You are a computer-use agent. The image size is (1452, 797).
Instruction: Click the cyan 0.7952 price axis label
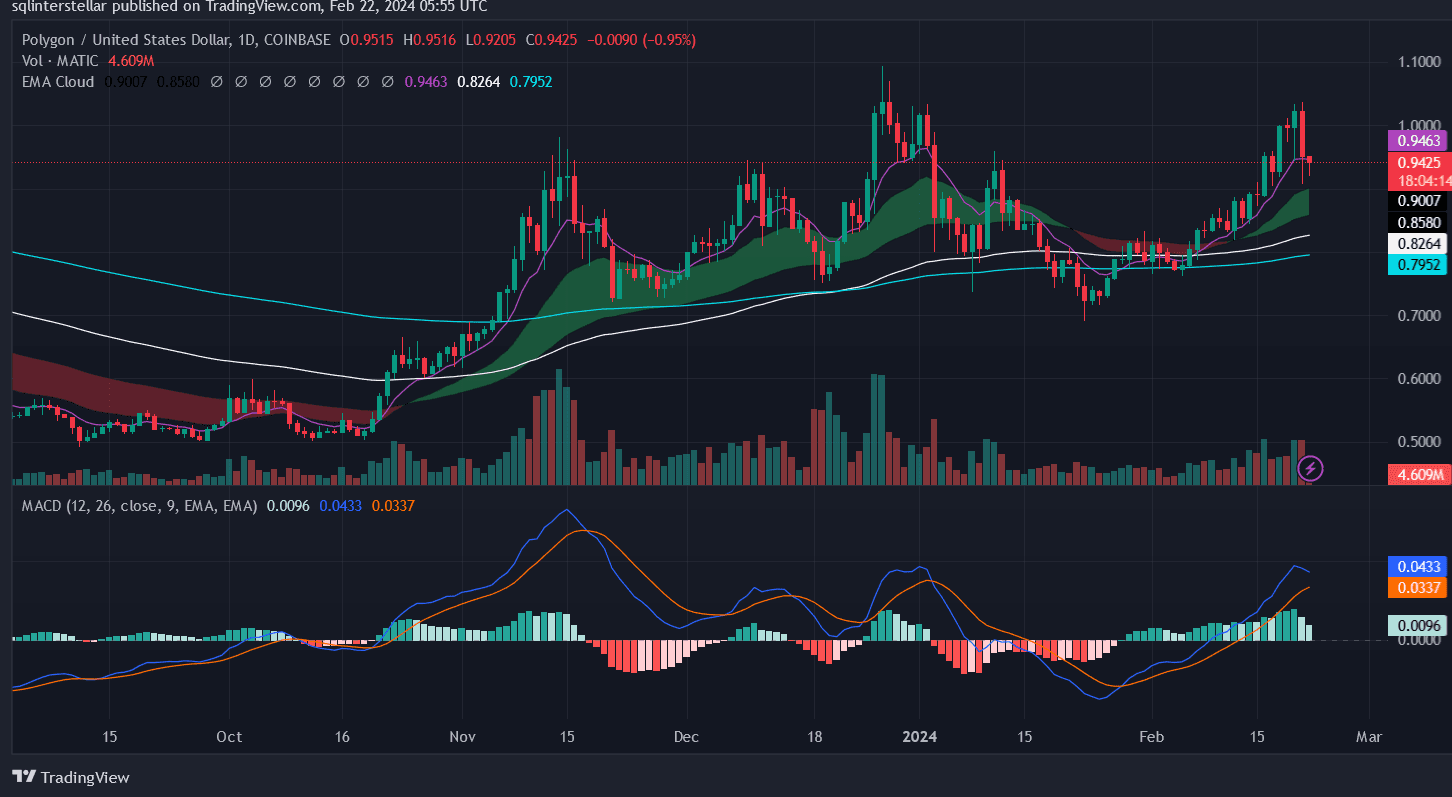[1419, 265]
